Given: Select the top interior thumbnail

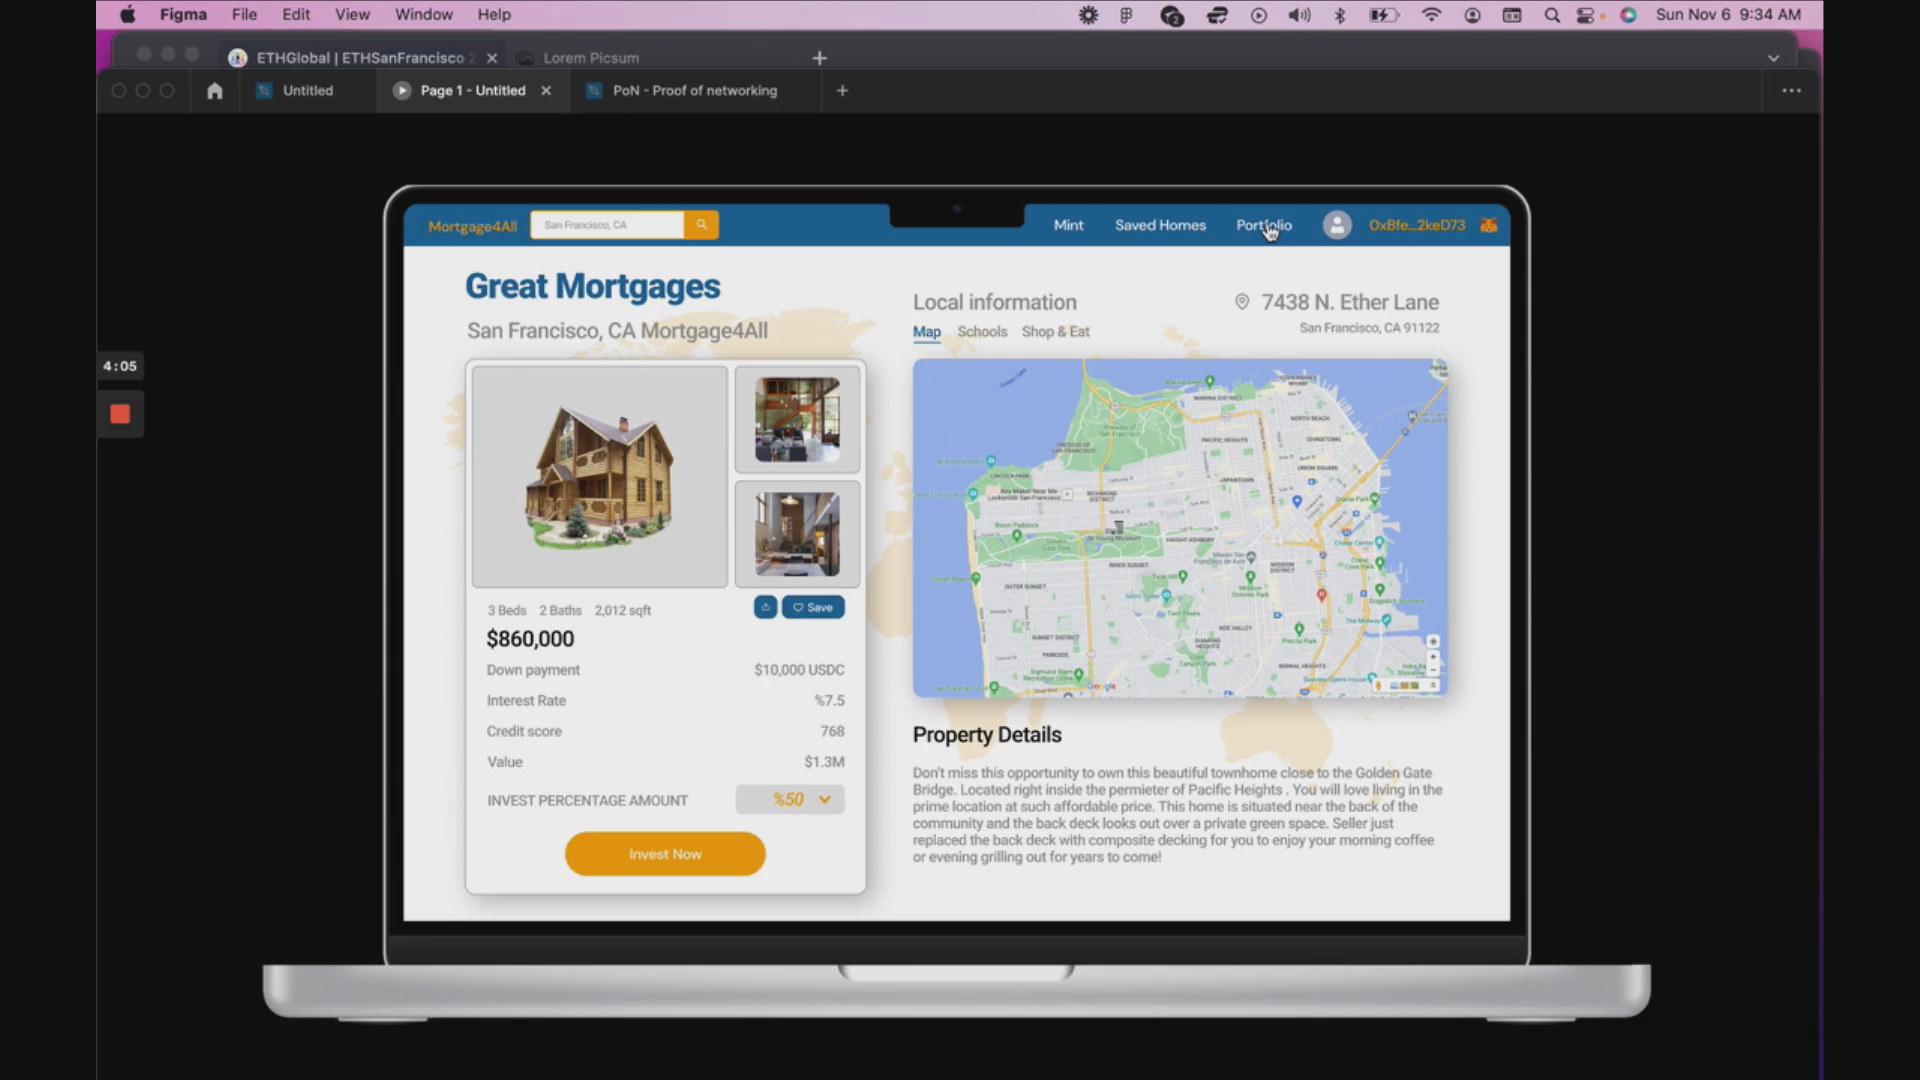Looking at the screenshot, I should tap(797, 419).
